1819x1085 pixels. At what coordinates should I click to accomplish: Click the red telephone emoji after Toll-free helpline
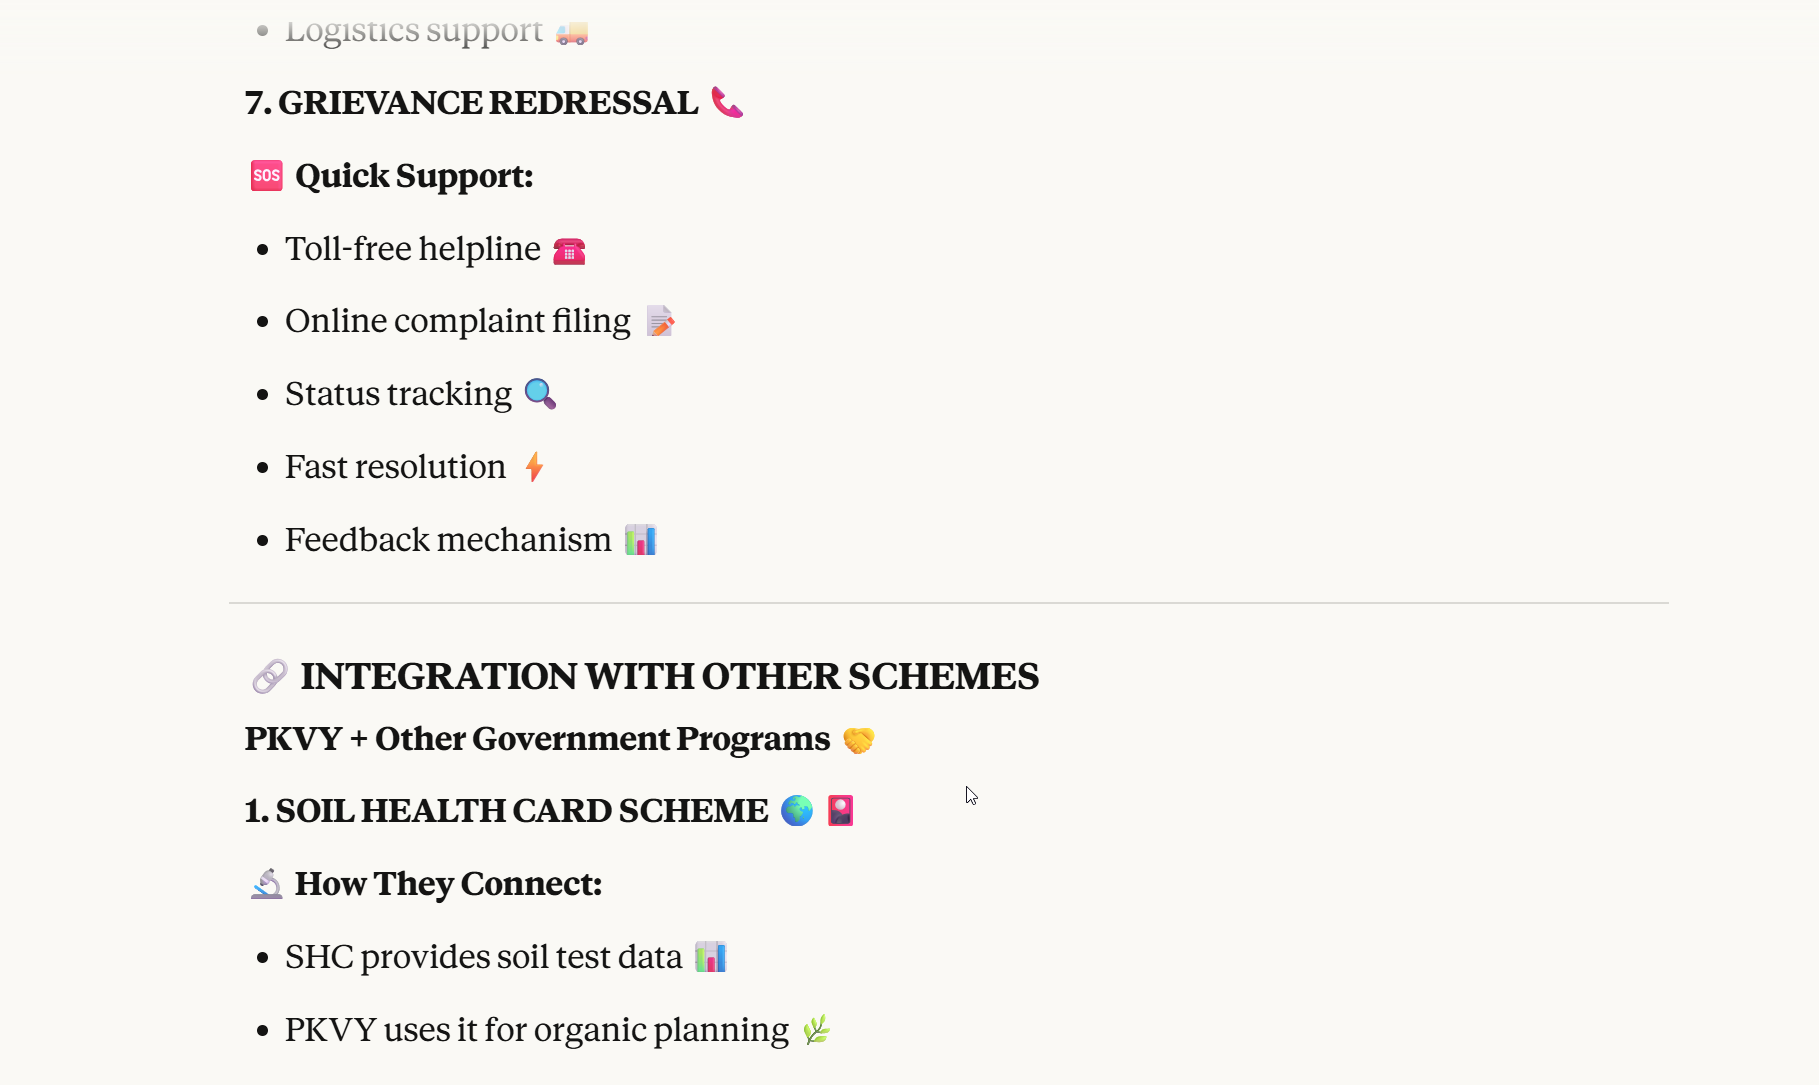point(569,250)
